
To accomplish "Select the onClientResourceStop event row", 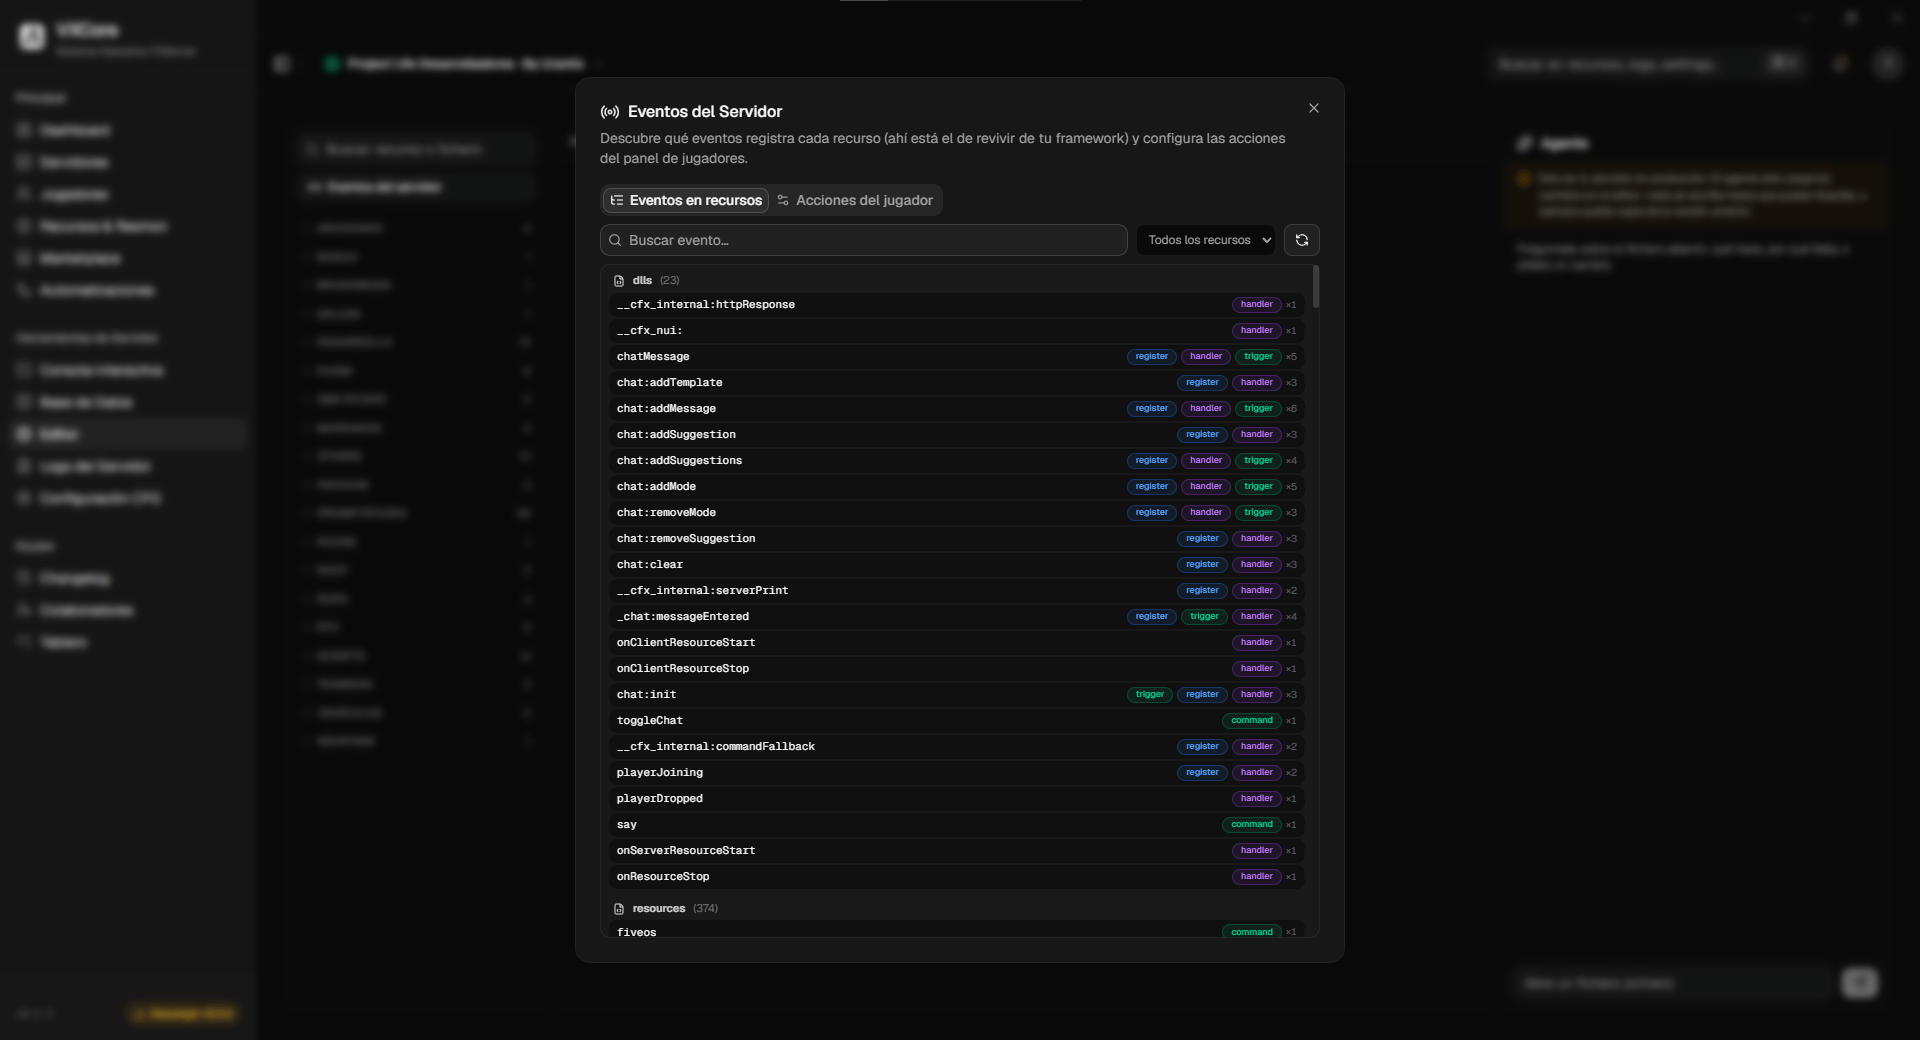I will coord(957,668).
